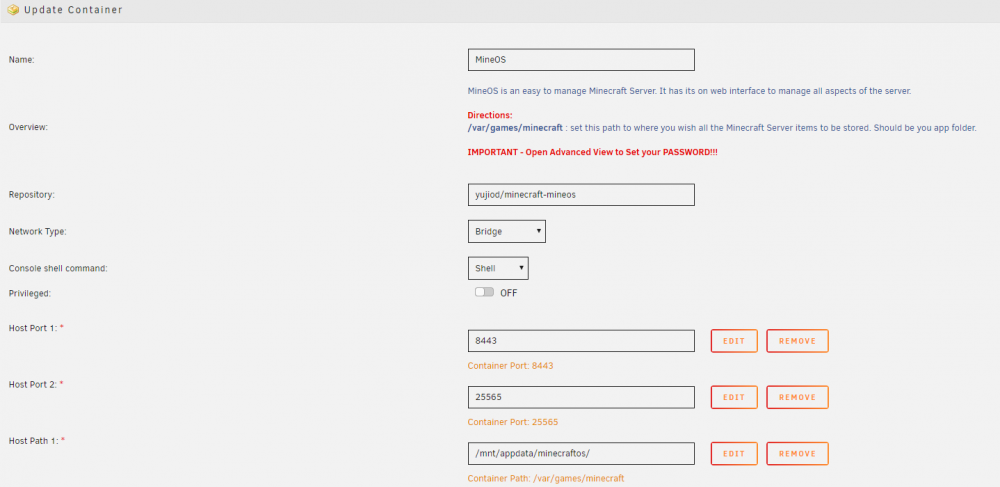
Task: Click the Update Container heading text
Action: point(73,10)
